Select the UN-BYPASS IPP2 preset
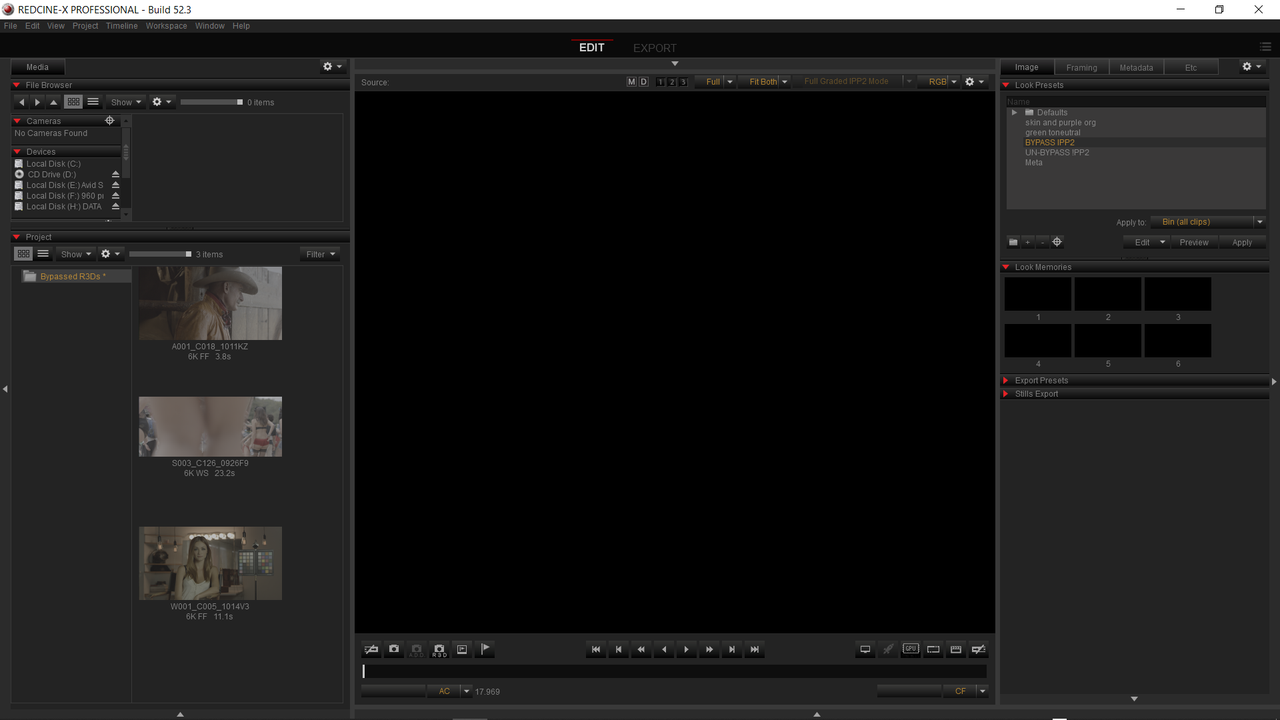 (1057, 153)
